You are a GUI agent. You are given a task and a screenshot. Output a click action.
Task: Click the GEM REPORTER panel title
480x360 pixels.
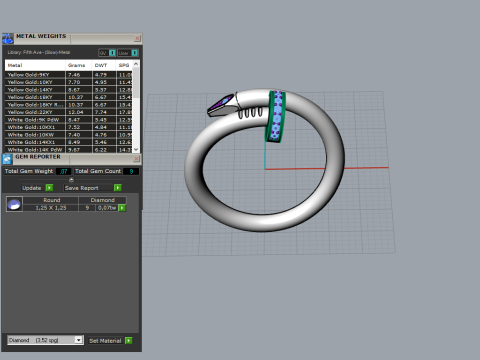38,157
